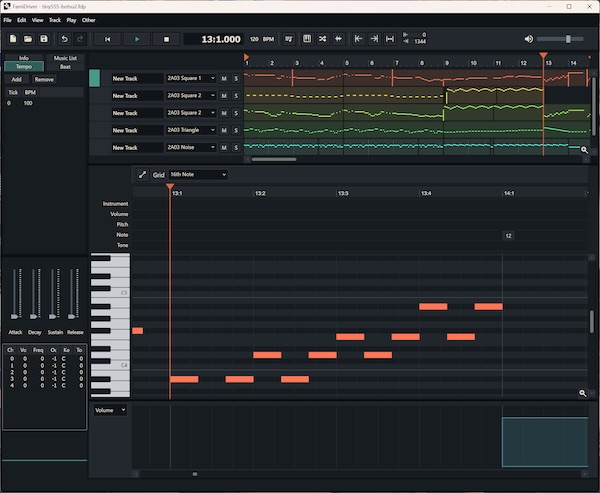Viewport: 600px width, 493px height.
Task: Click the horizontal double-arrow toolbar icon
Action: (x=339, y=39)
